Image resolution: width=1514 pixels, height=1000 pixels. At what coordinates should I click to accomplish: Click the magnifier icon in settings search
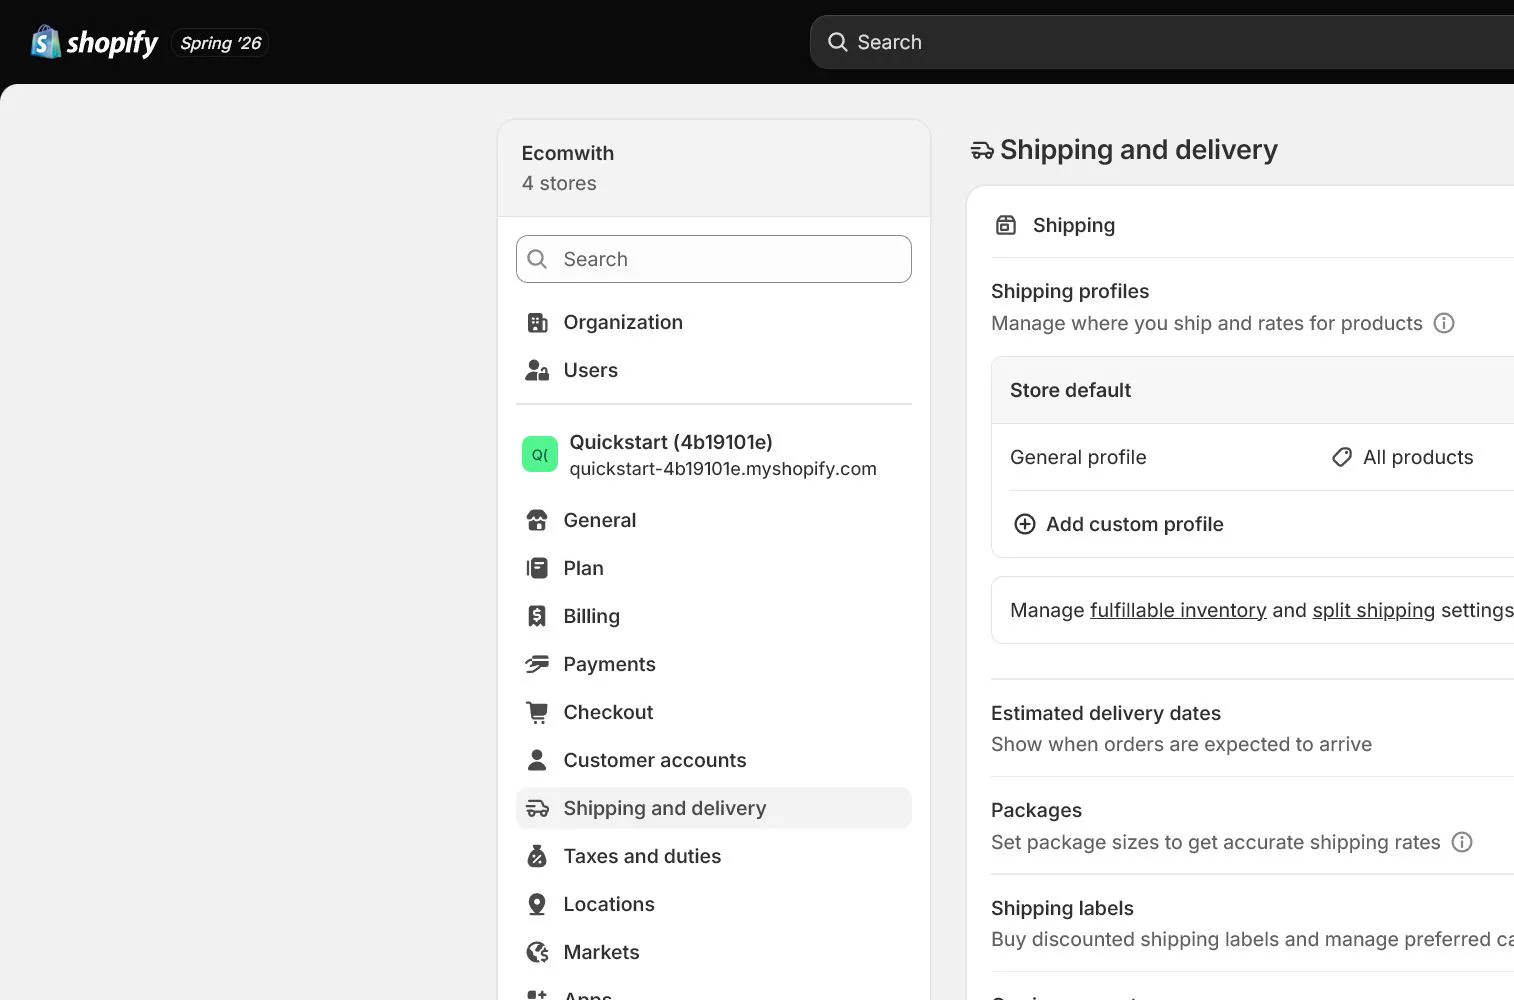[x=537, y=259]
